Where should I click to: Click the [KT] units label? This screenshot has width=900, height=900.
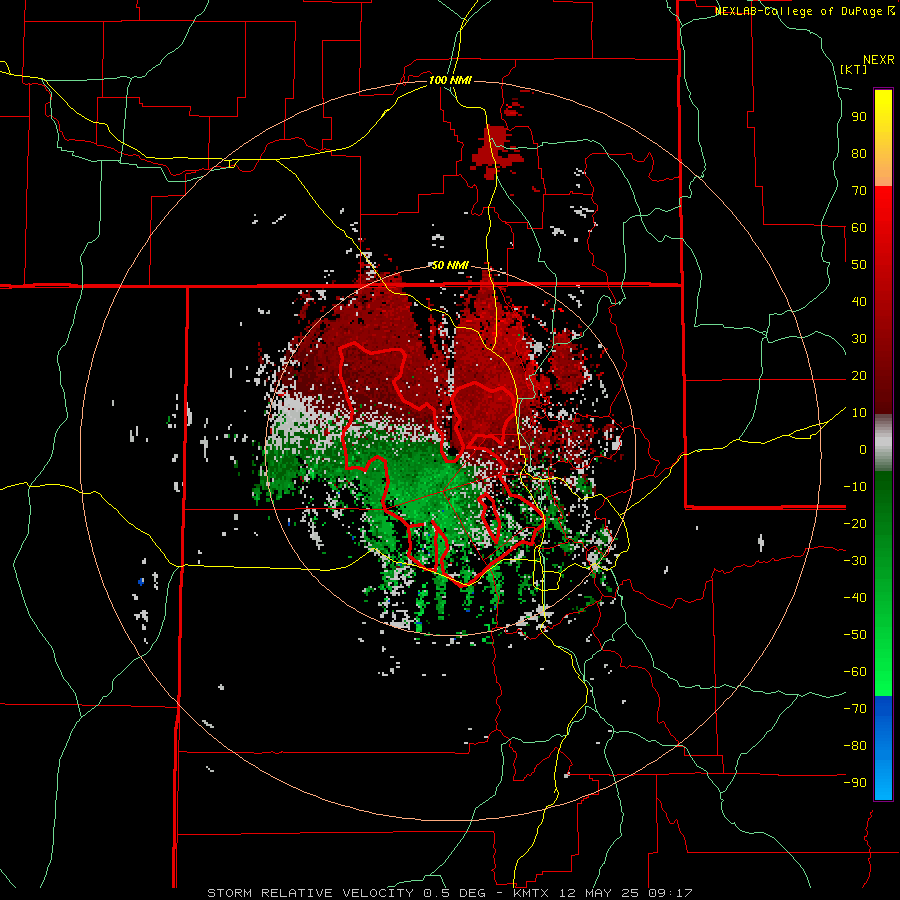click(x=854, y=69)
